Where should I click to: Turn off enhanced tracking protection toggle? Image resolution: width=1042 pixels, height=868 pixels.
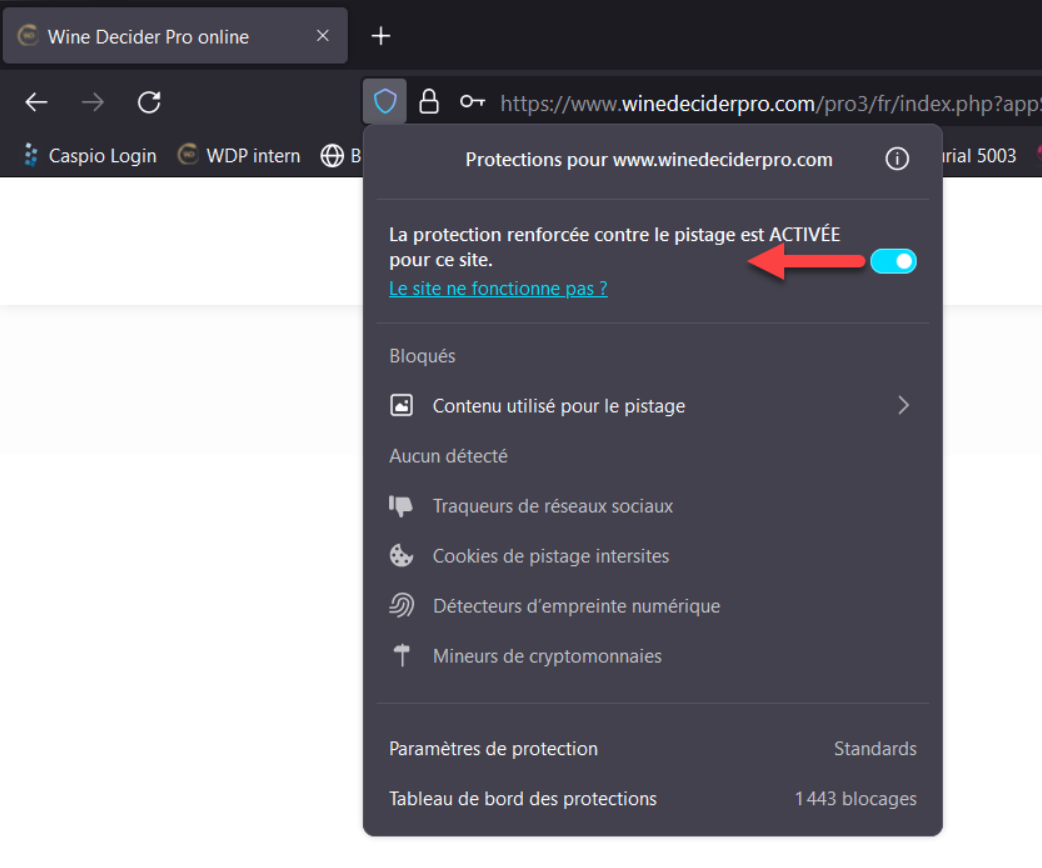coord(894,261)
